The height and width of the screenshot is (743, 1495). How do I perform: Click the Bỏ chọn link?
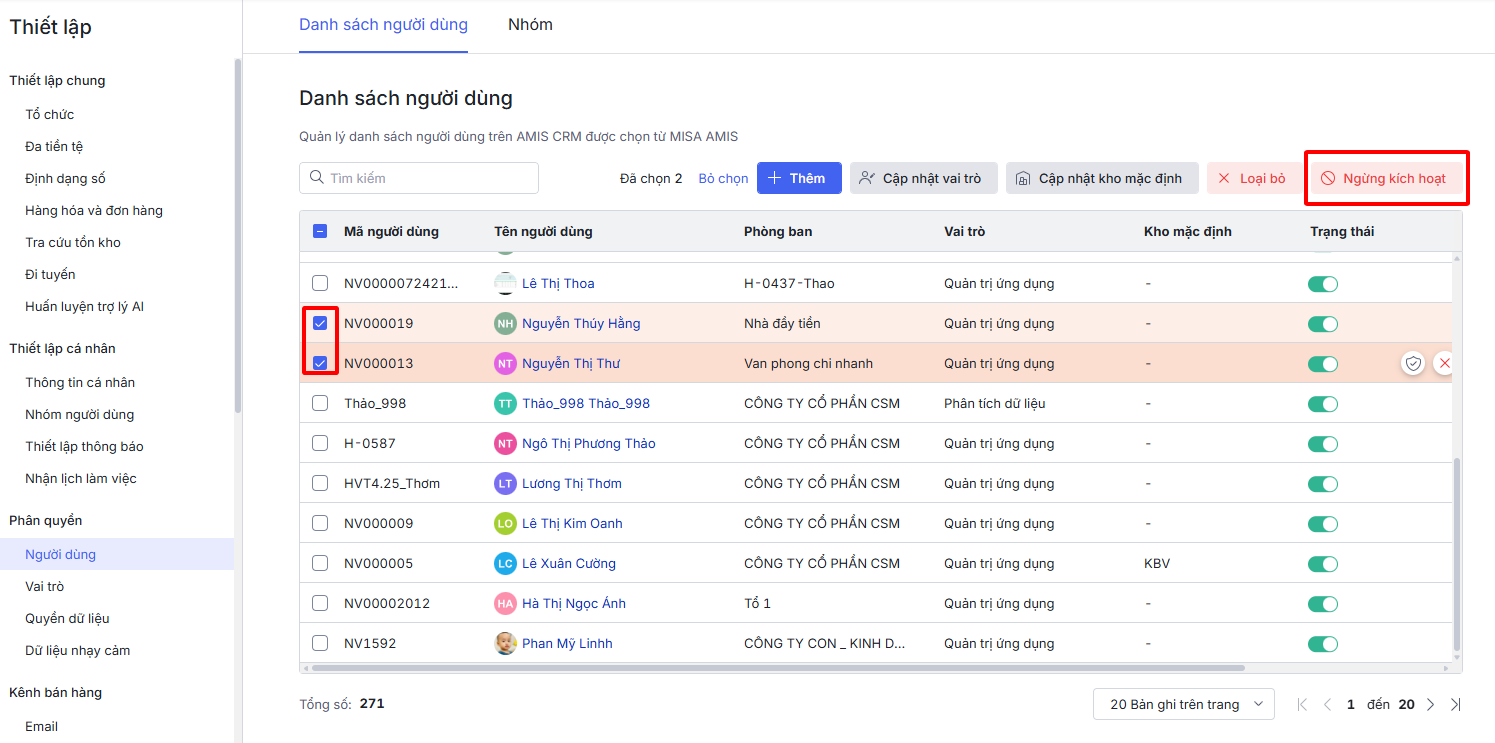tap(723, 178)
